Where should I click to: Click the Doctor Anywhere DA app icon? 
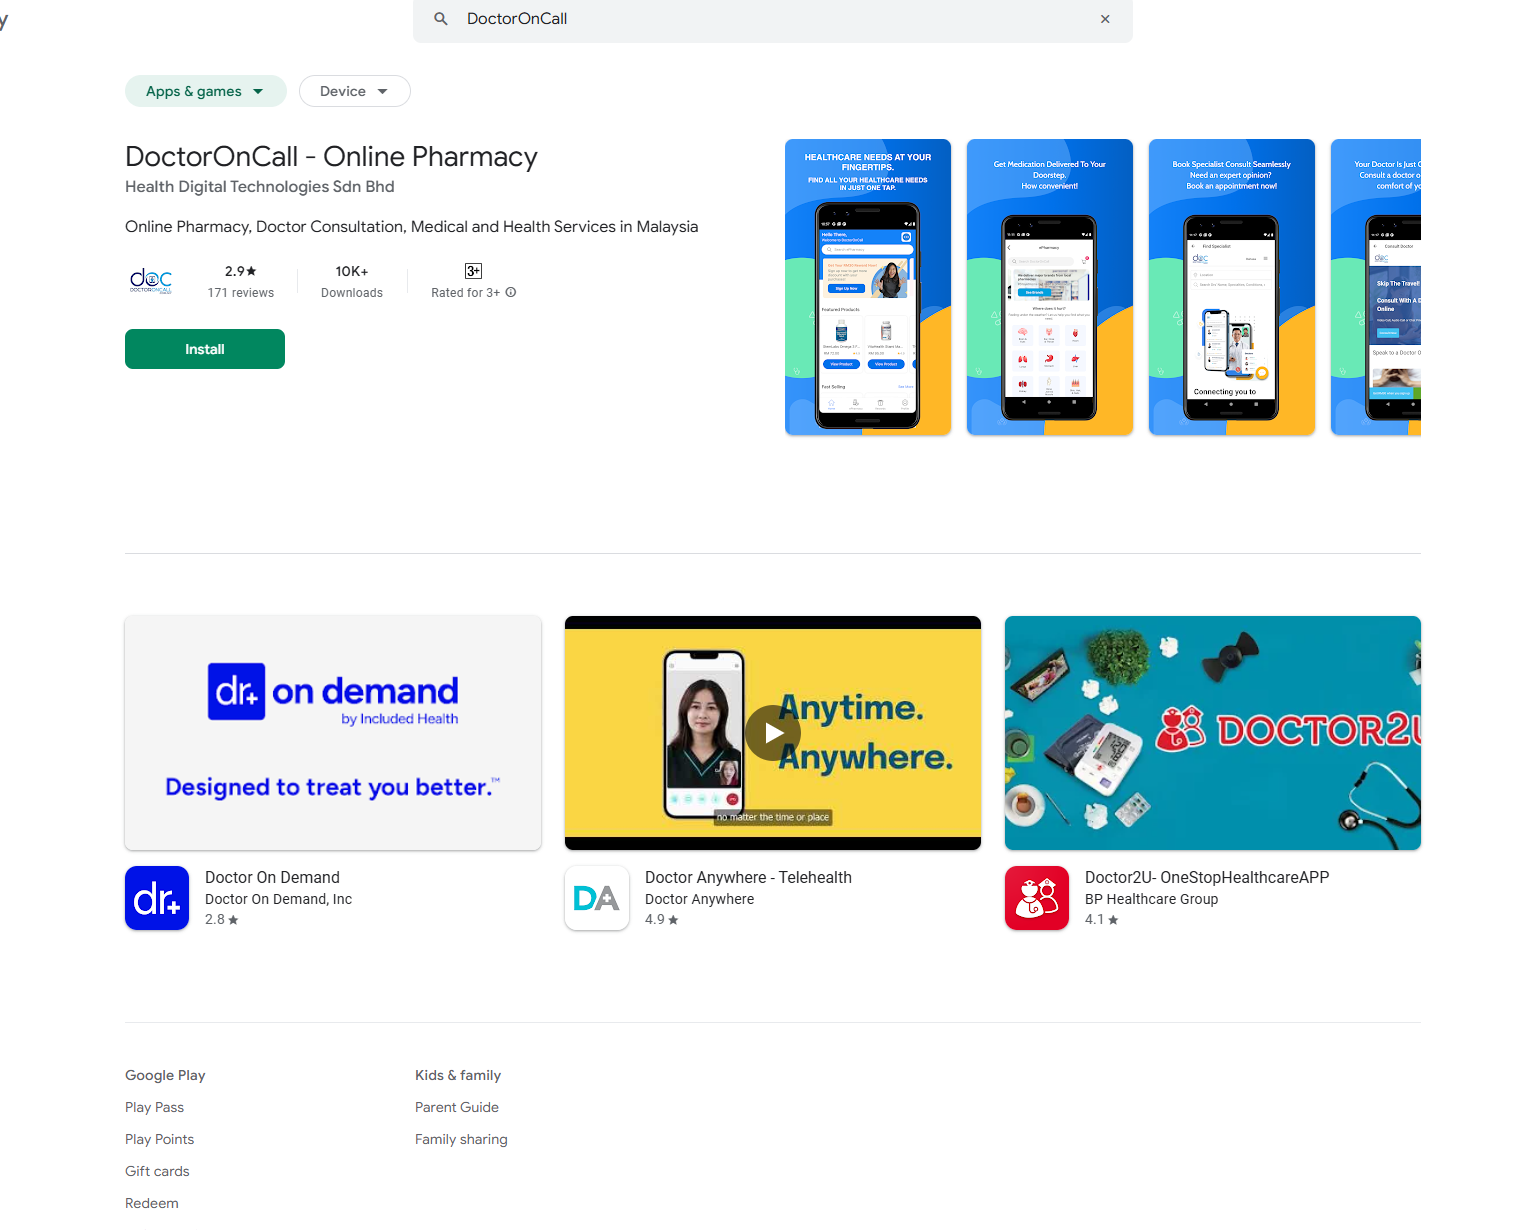(x=597, y=898)
